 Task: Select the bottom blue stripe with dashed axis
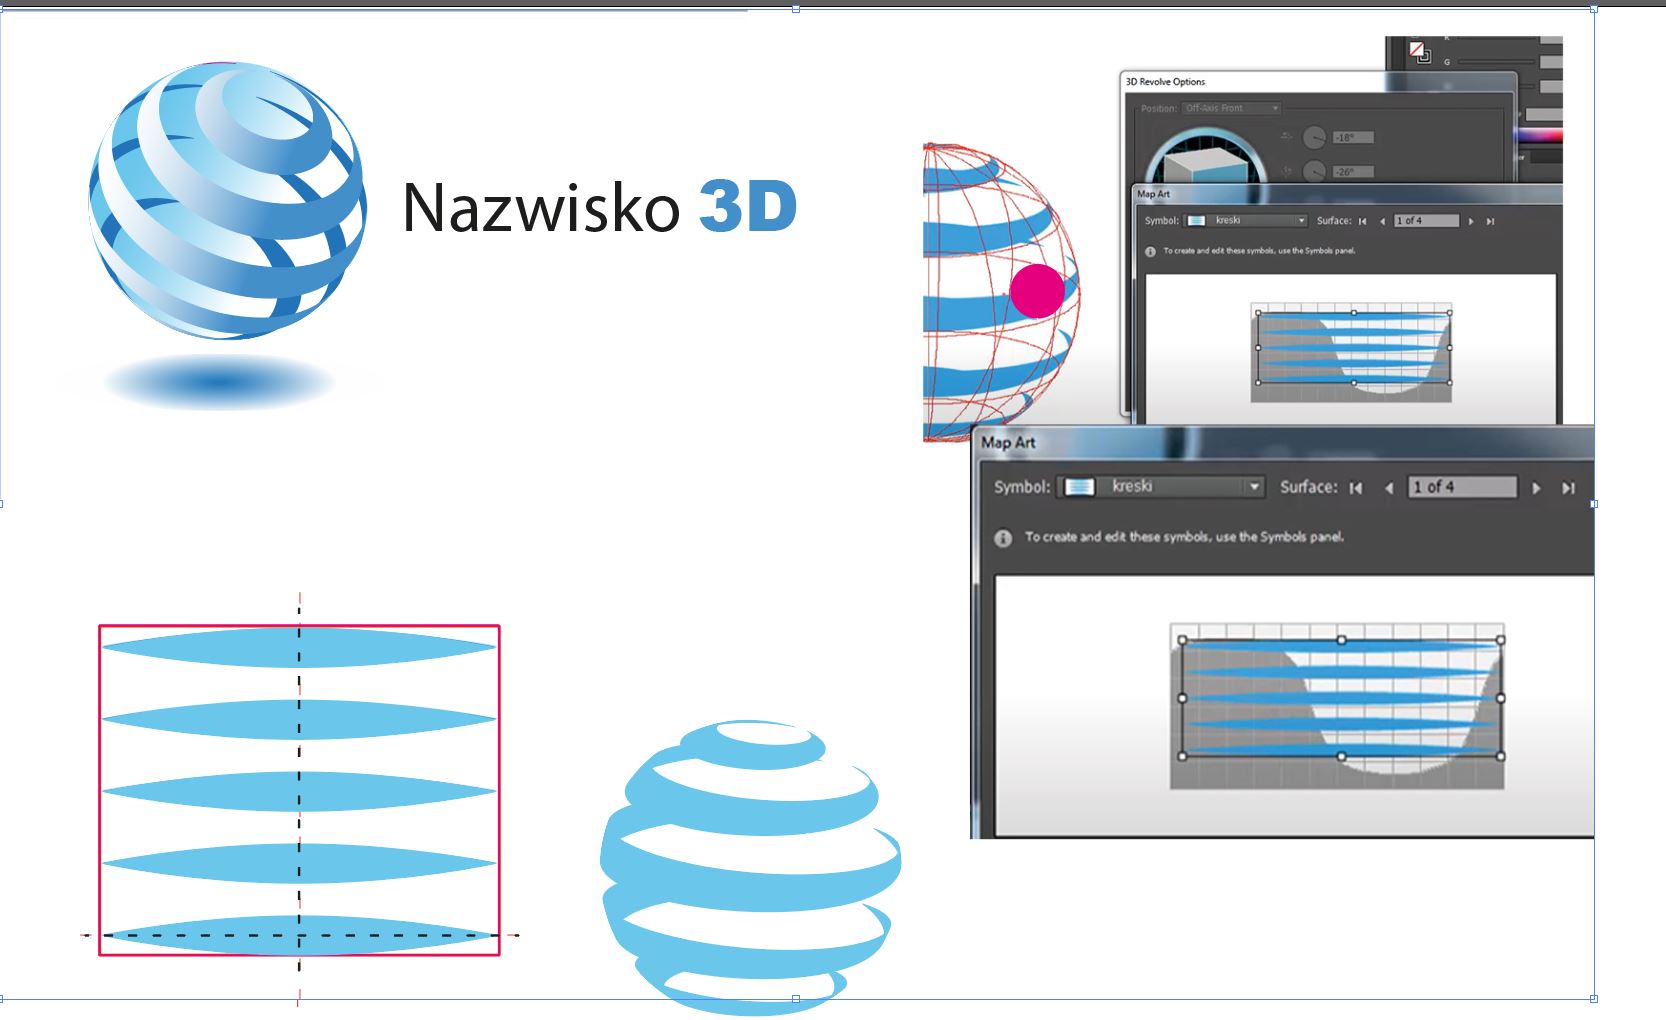point(299,935)
